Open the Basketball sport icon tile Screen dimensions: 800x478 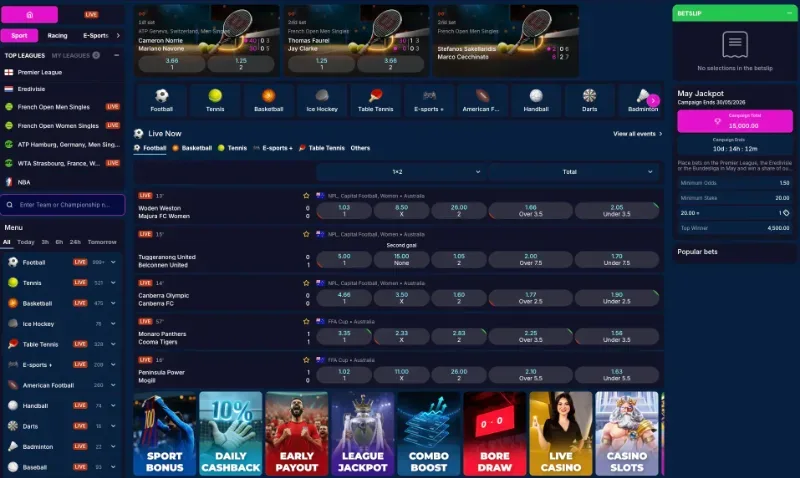268,100
